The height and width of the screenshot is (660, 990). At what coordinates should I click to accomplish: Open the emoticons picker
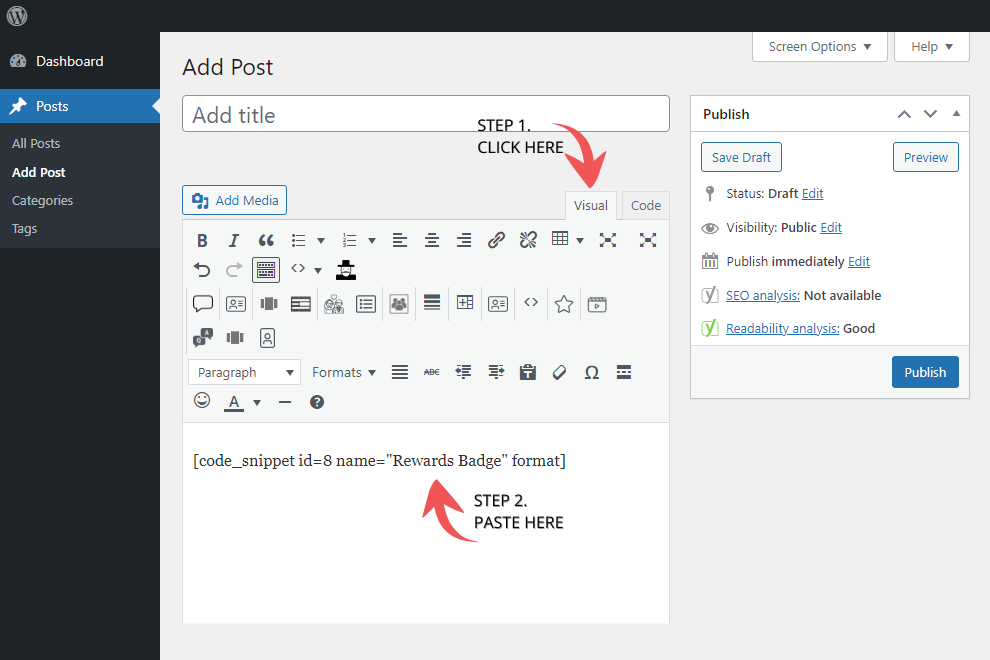(x=202, y=400)
